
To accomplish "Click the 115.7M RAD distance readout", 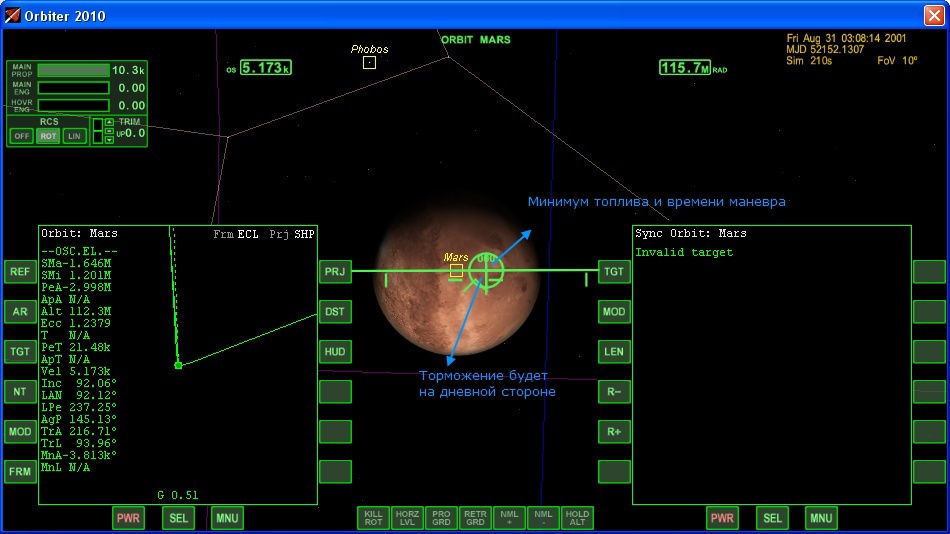I will [x=684, y=67].
